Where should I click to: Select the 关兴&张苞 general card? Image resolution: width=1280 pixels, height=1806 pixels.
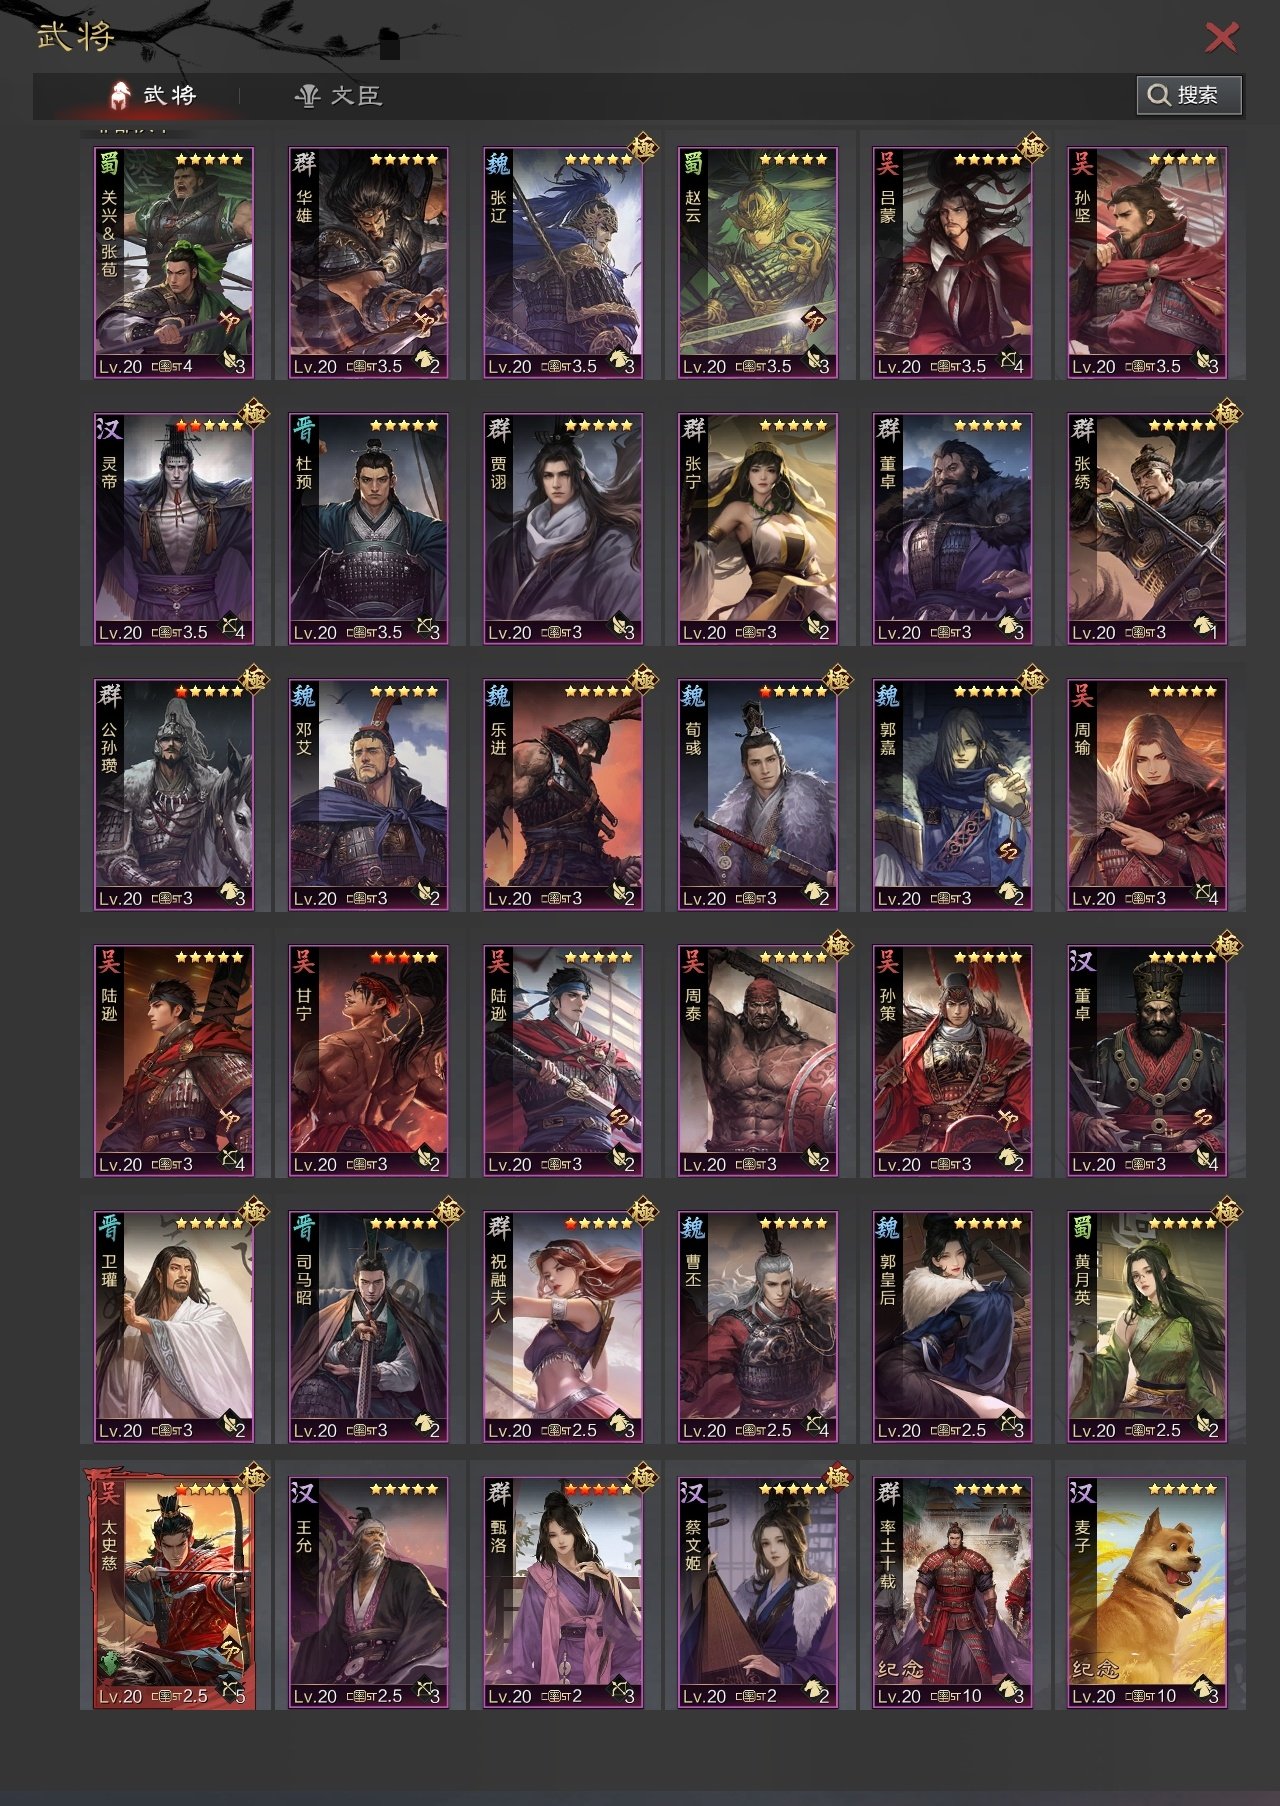pyautogui.click(x=173, y=263)
